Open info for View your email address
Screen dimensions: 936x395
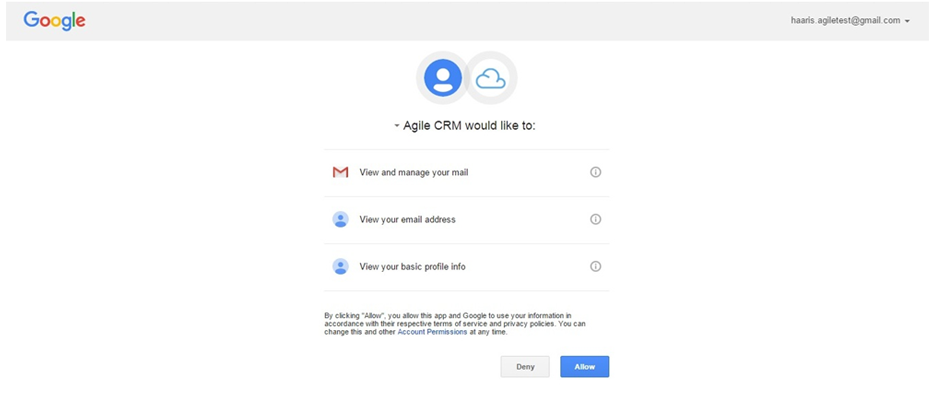(595, 220)
